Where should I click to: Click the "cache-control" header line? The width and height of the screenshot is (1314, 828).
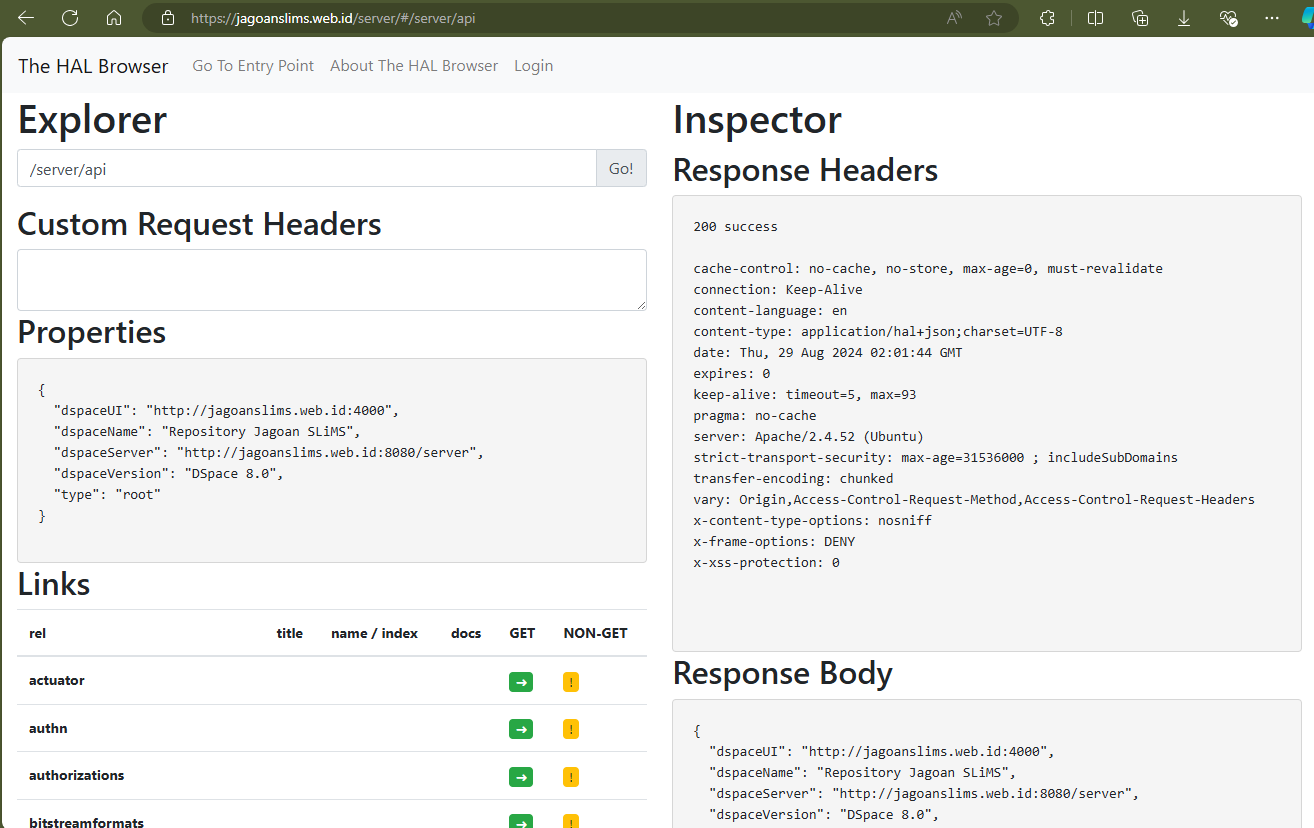[x=928, y=269]
